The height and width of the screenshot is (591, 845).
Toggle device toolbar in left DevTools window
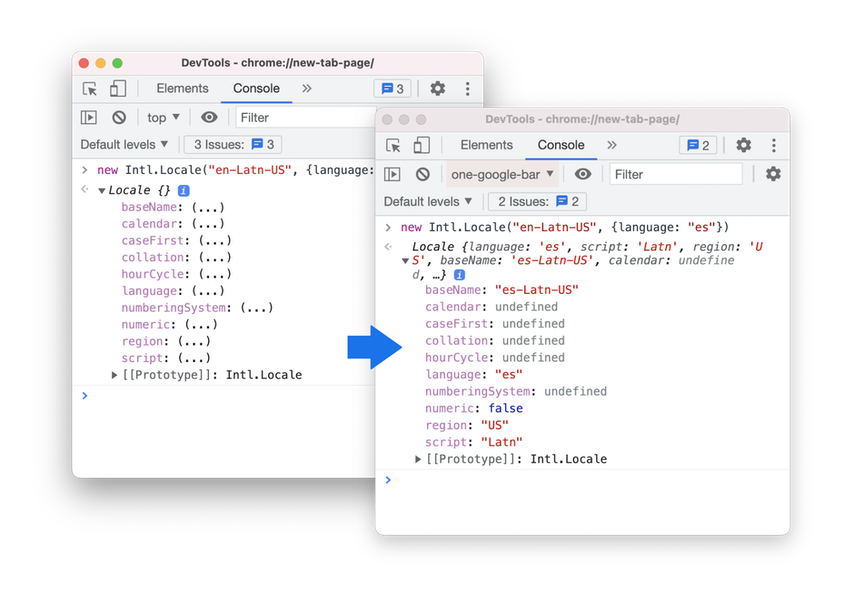(x=118, y=89)
